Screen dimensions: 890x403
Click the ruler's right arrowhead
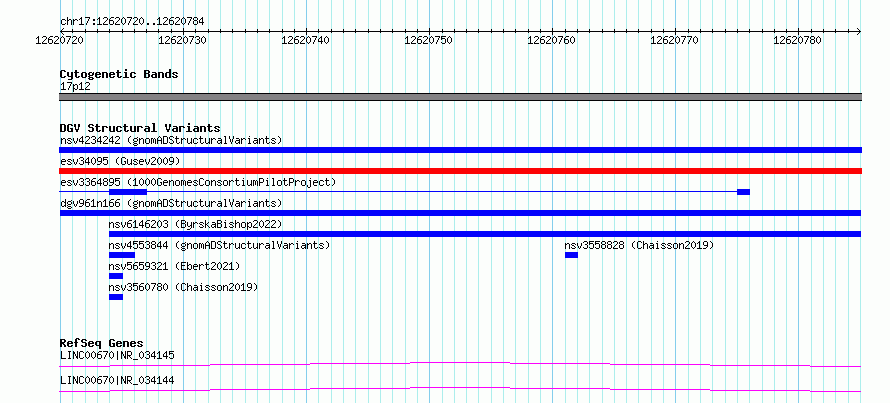(x=858, y=31)
